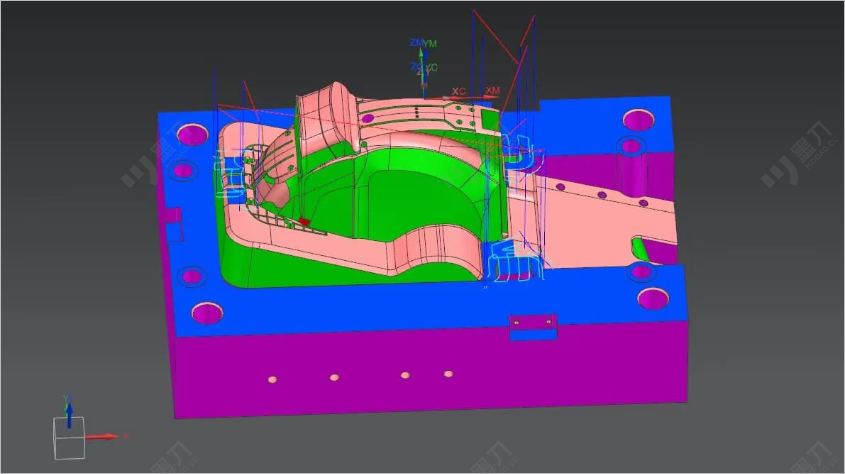Click the blue Z arrow on view triad
Image resolution: width=845 pixels, height=474 pixels.
pyautogui.click(x=69, y=415)
